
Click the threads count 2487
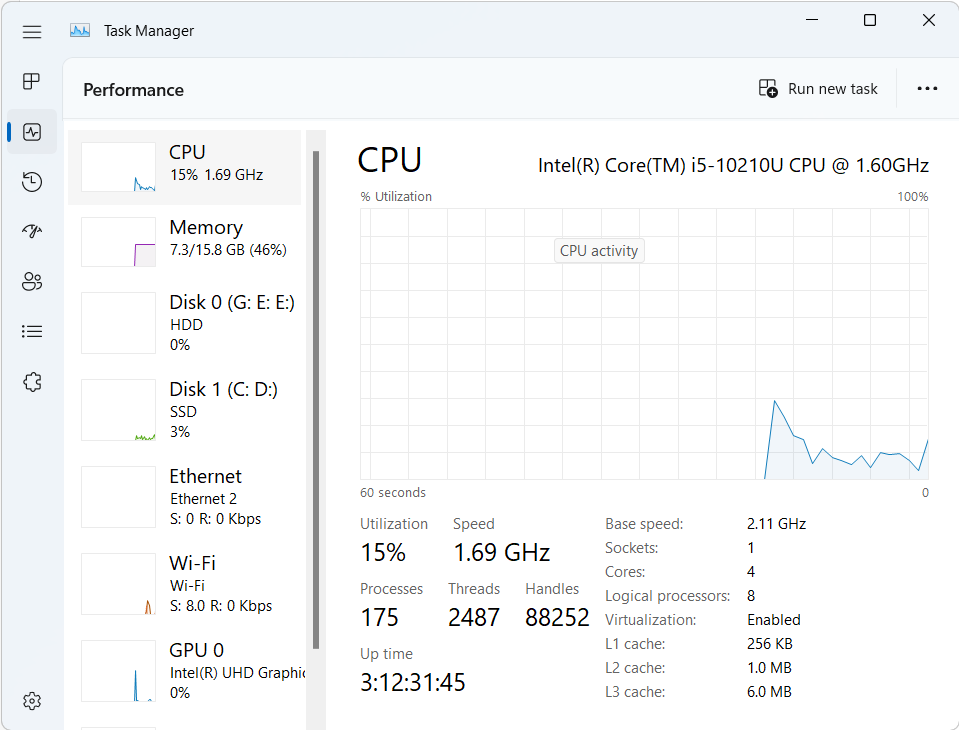[x=474, y=618]
